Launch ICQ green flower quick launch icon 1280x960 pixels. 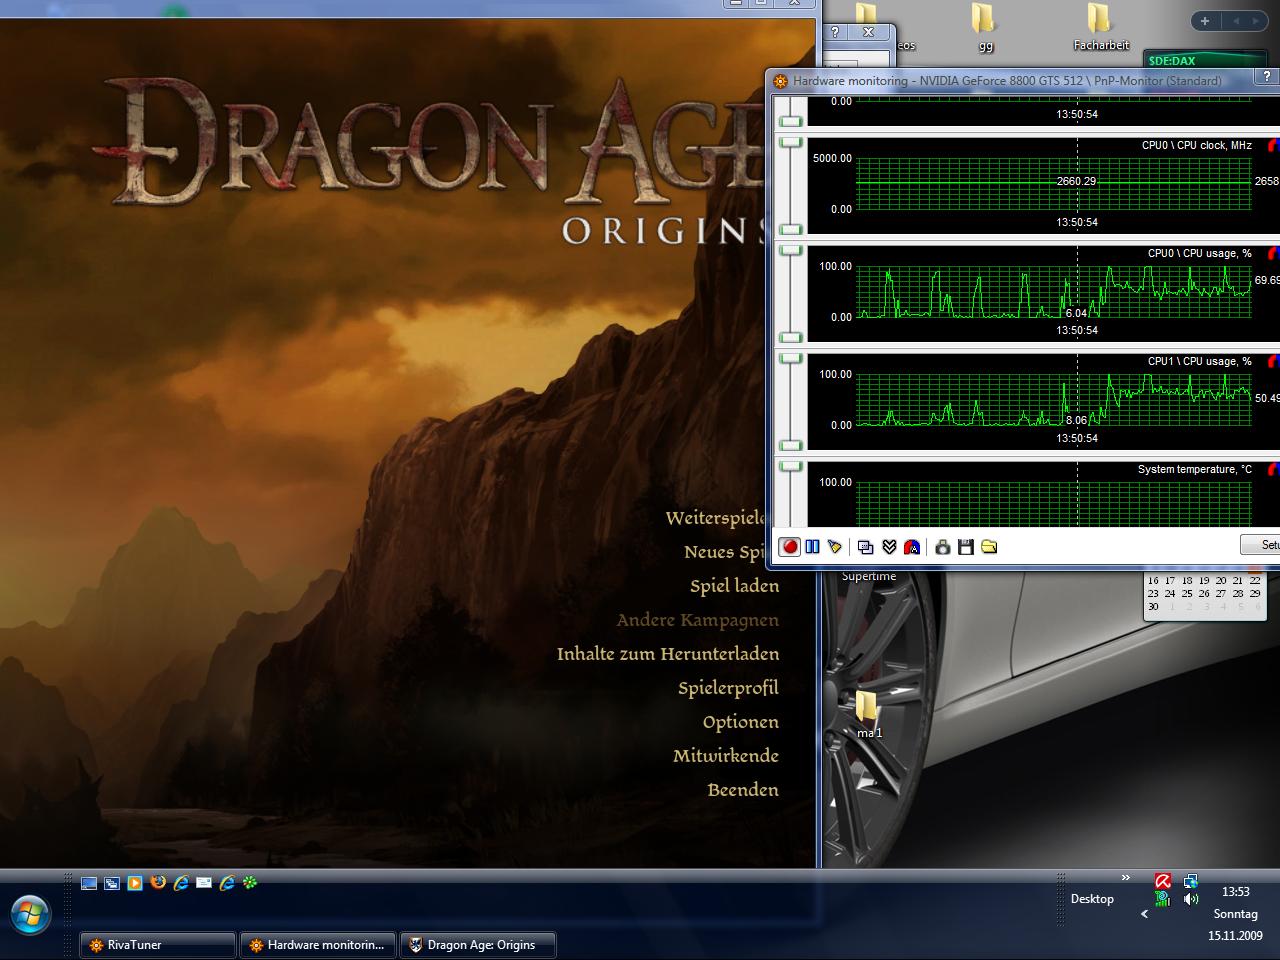coord(250,883)
